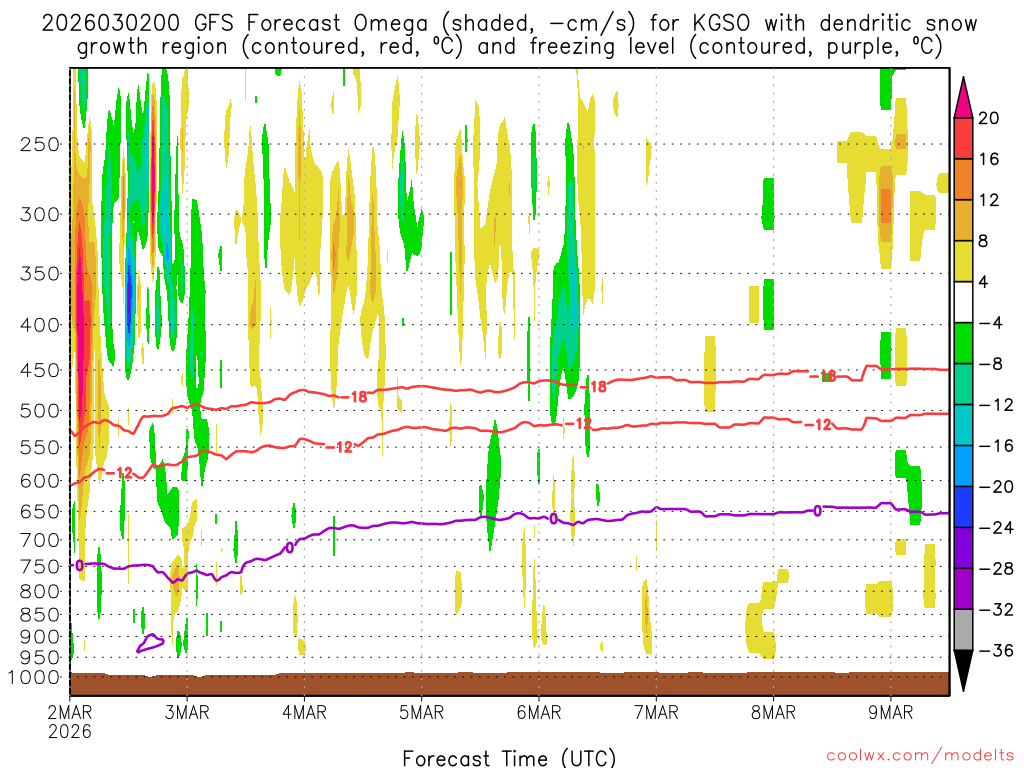This screenshot has height=768, width=1024.
Task: Click the -12 contour label near 8MAR
Action: (x=818, y=425)
